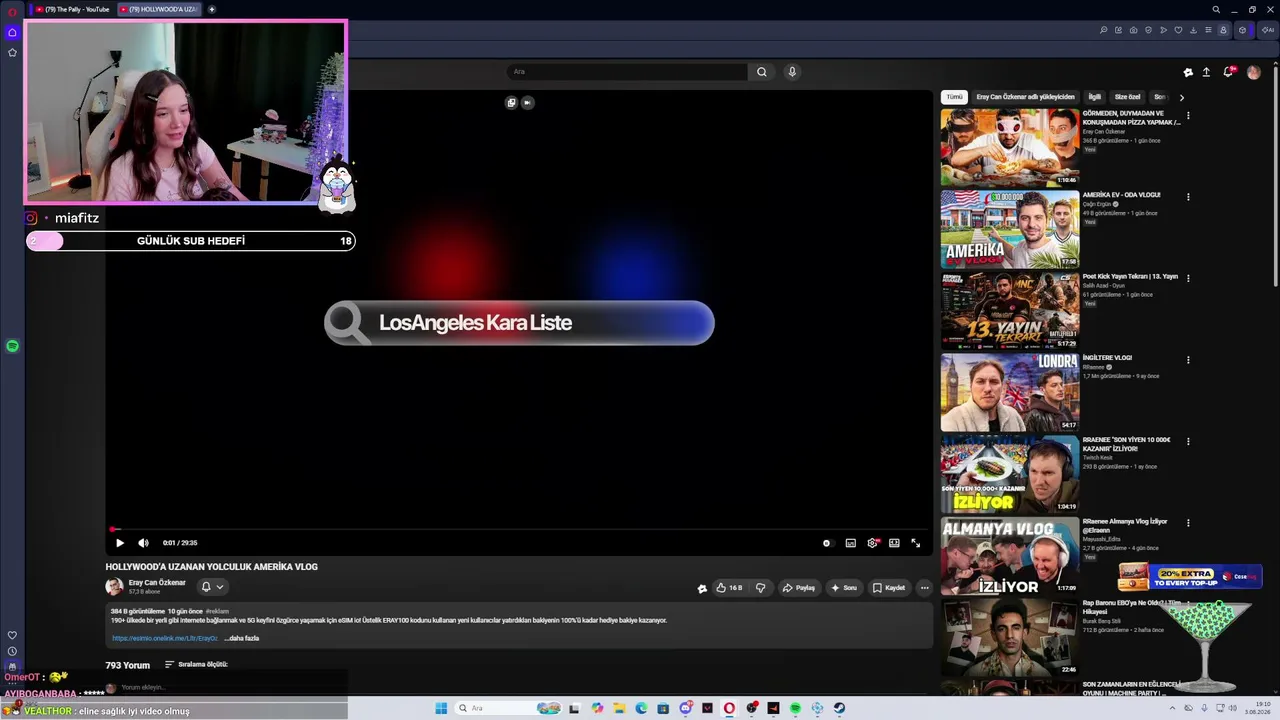Open Windows Start menu

tap(441, 708)
